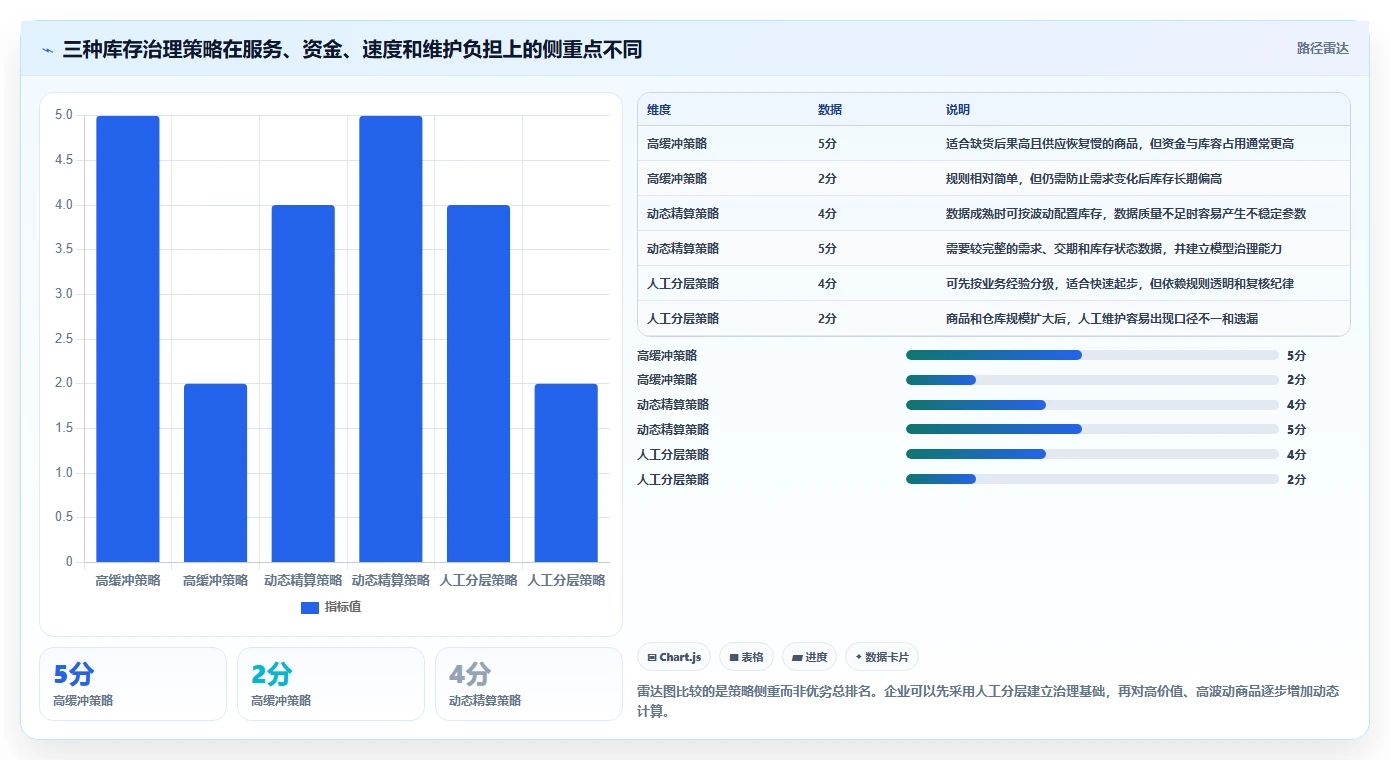Viewport: 1390px width, 760px height.
Task: Click the 5分 高缓冲策略 summary card
Action: coord(133,684)
